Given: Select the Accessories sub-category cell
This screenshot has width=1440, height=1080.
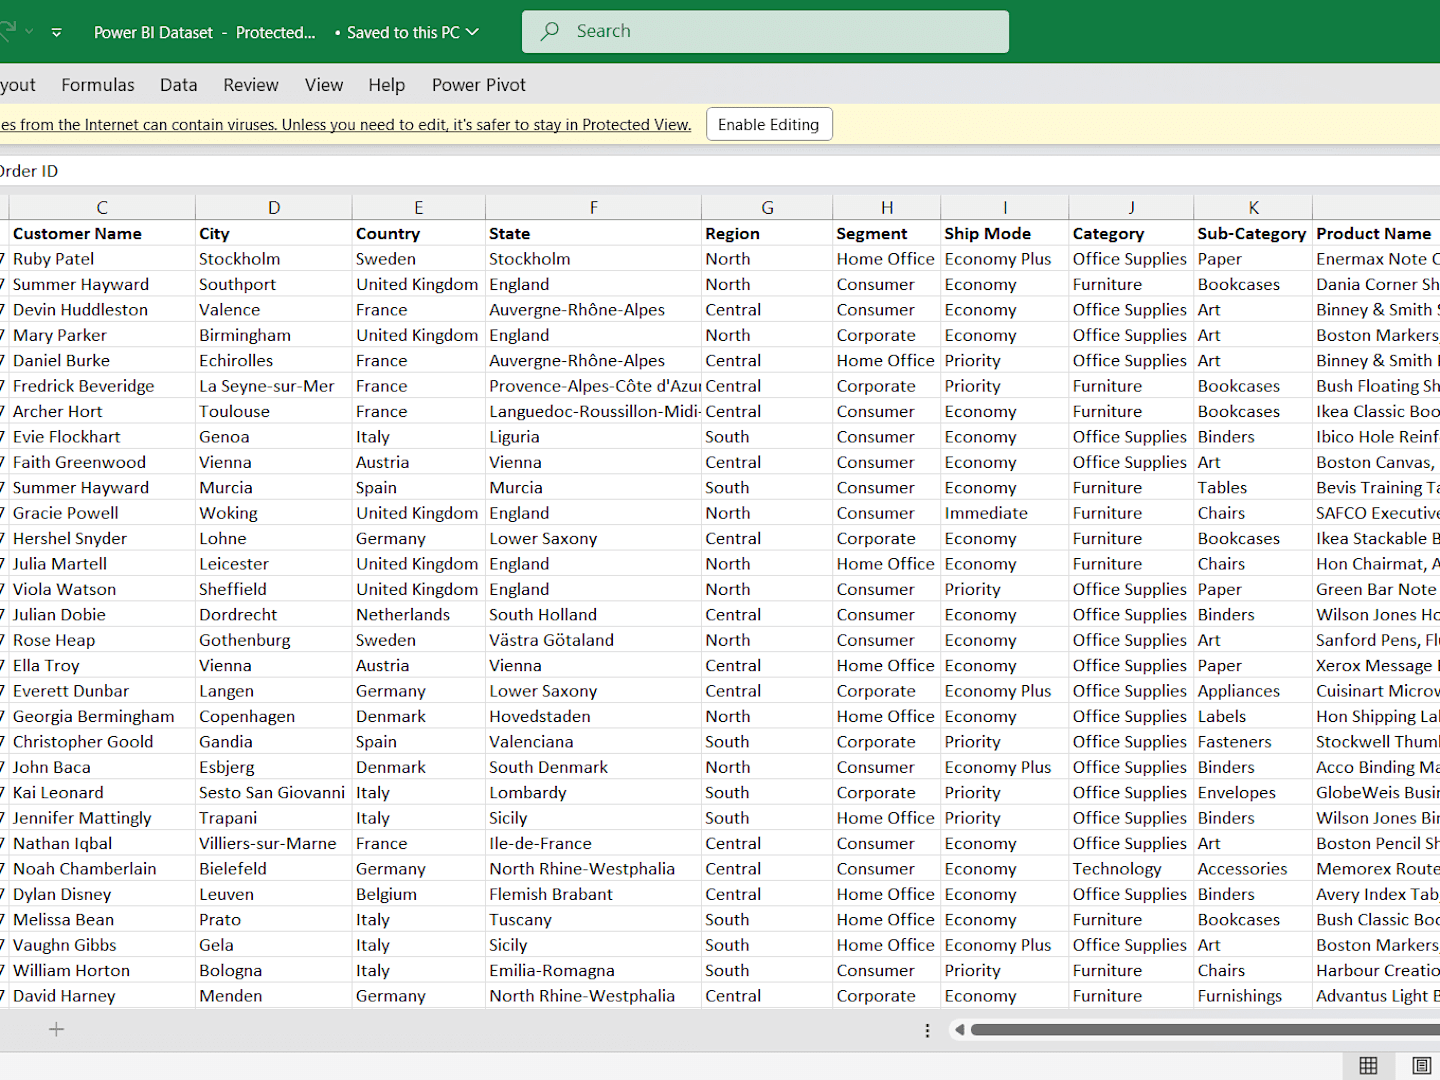Looking at the screenshot, I should (1253, 869).
